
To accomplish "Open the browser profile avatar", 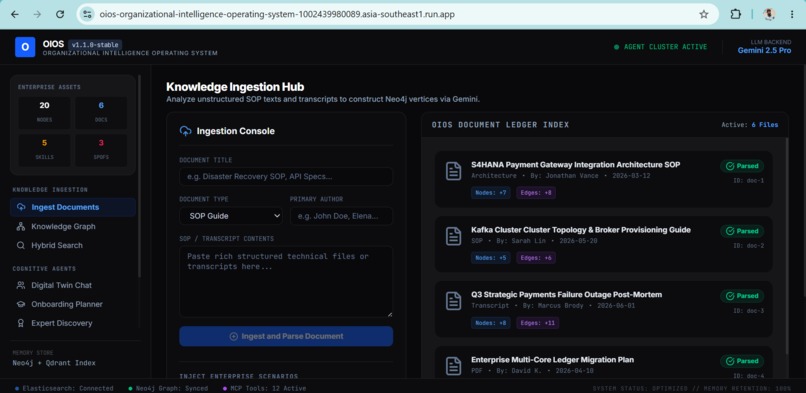I will tap(770, 14).
